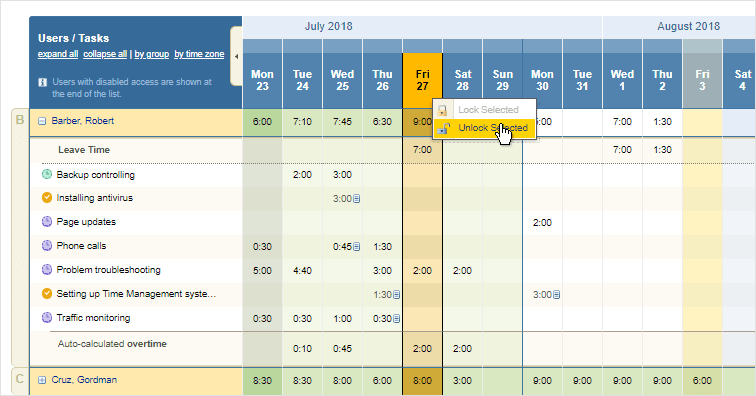Click Phone calls 1:30 cell on Thu 26
Viewport: 756px width, 396px height.
tap(382, 247)
